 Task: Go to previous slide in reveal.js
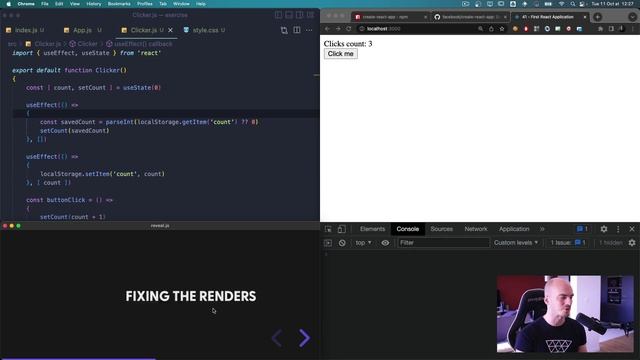click(x=277, y=338)
